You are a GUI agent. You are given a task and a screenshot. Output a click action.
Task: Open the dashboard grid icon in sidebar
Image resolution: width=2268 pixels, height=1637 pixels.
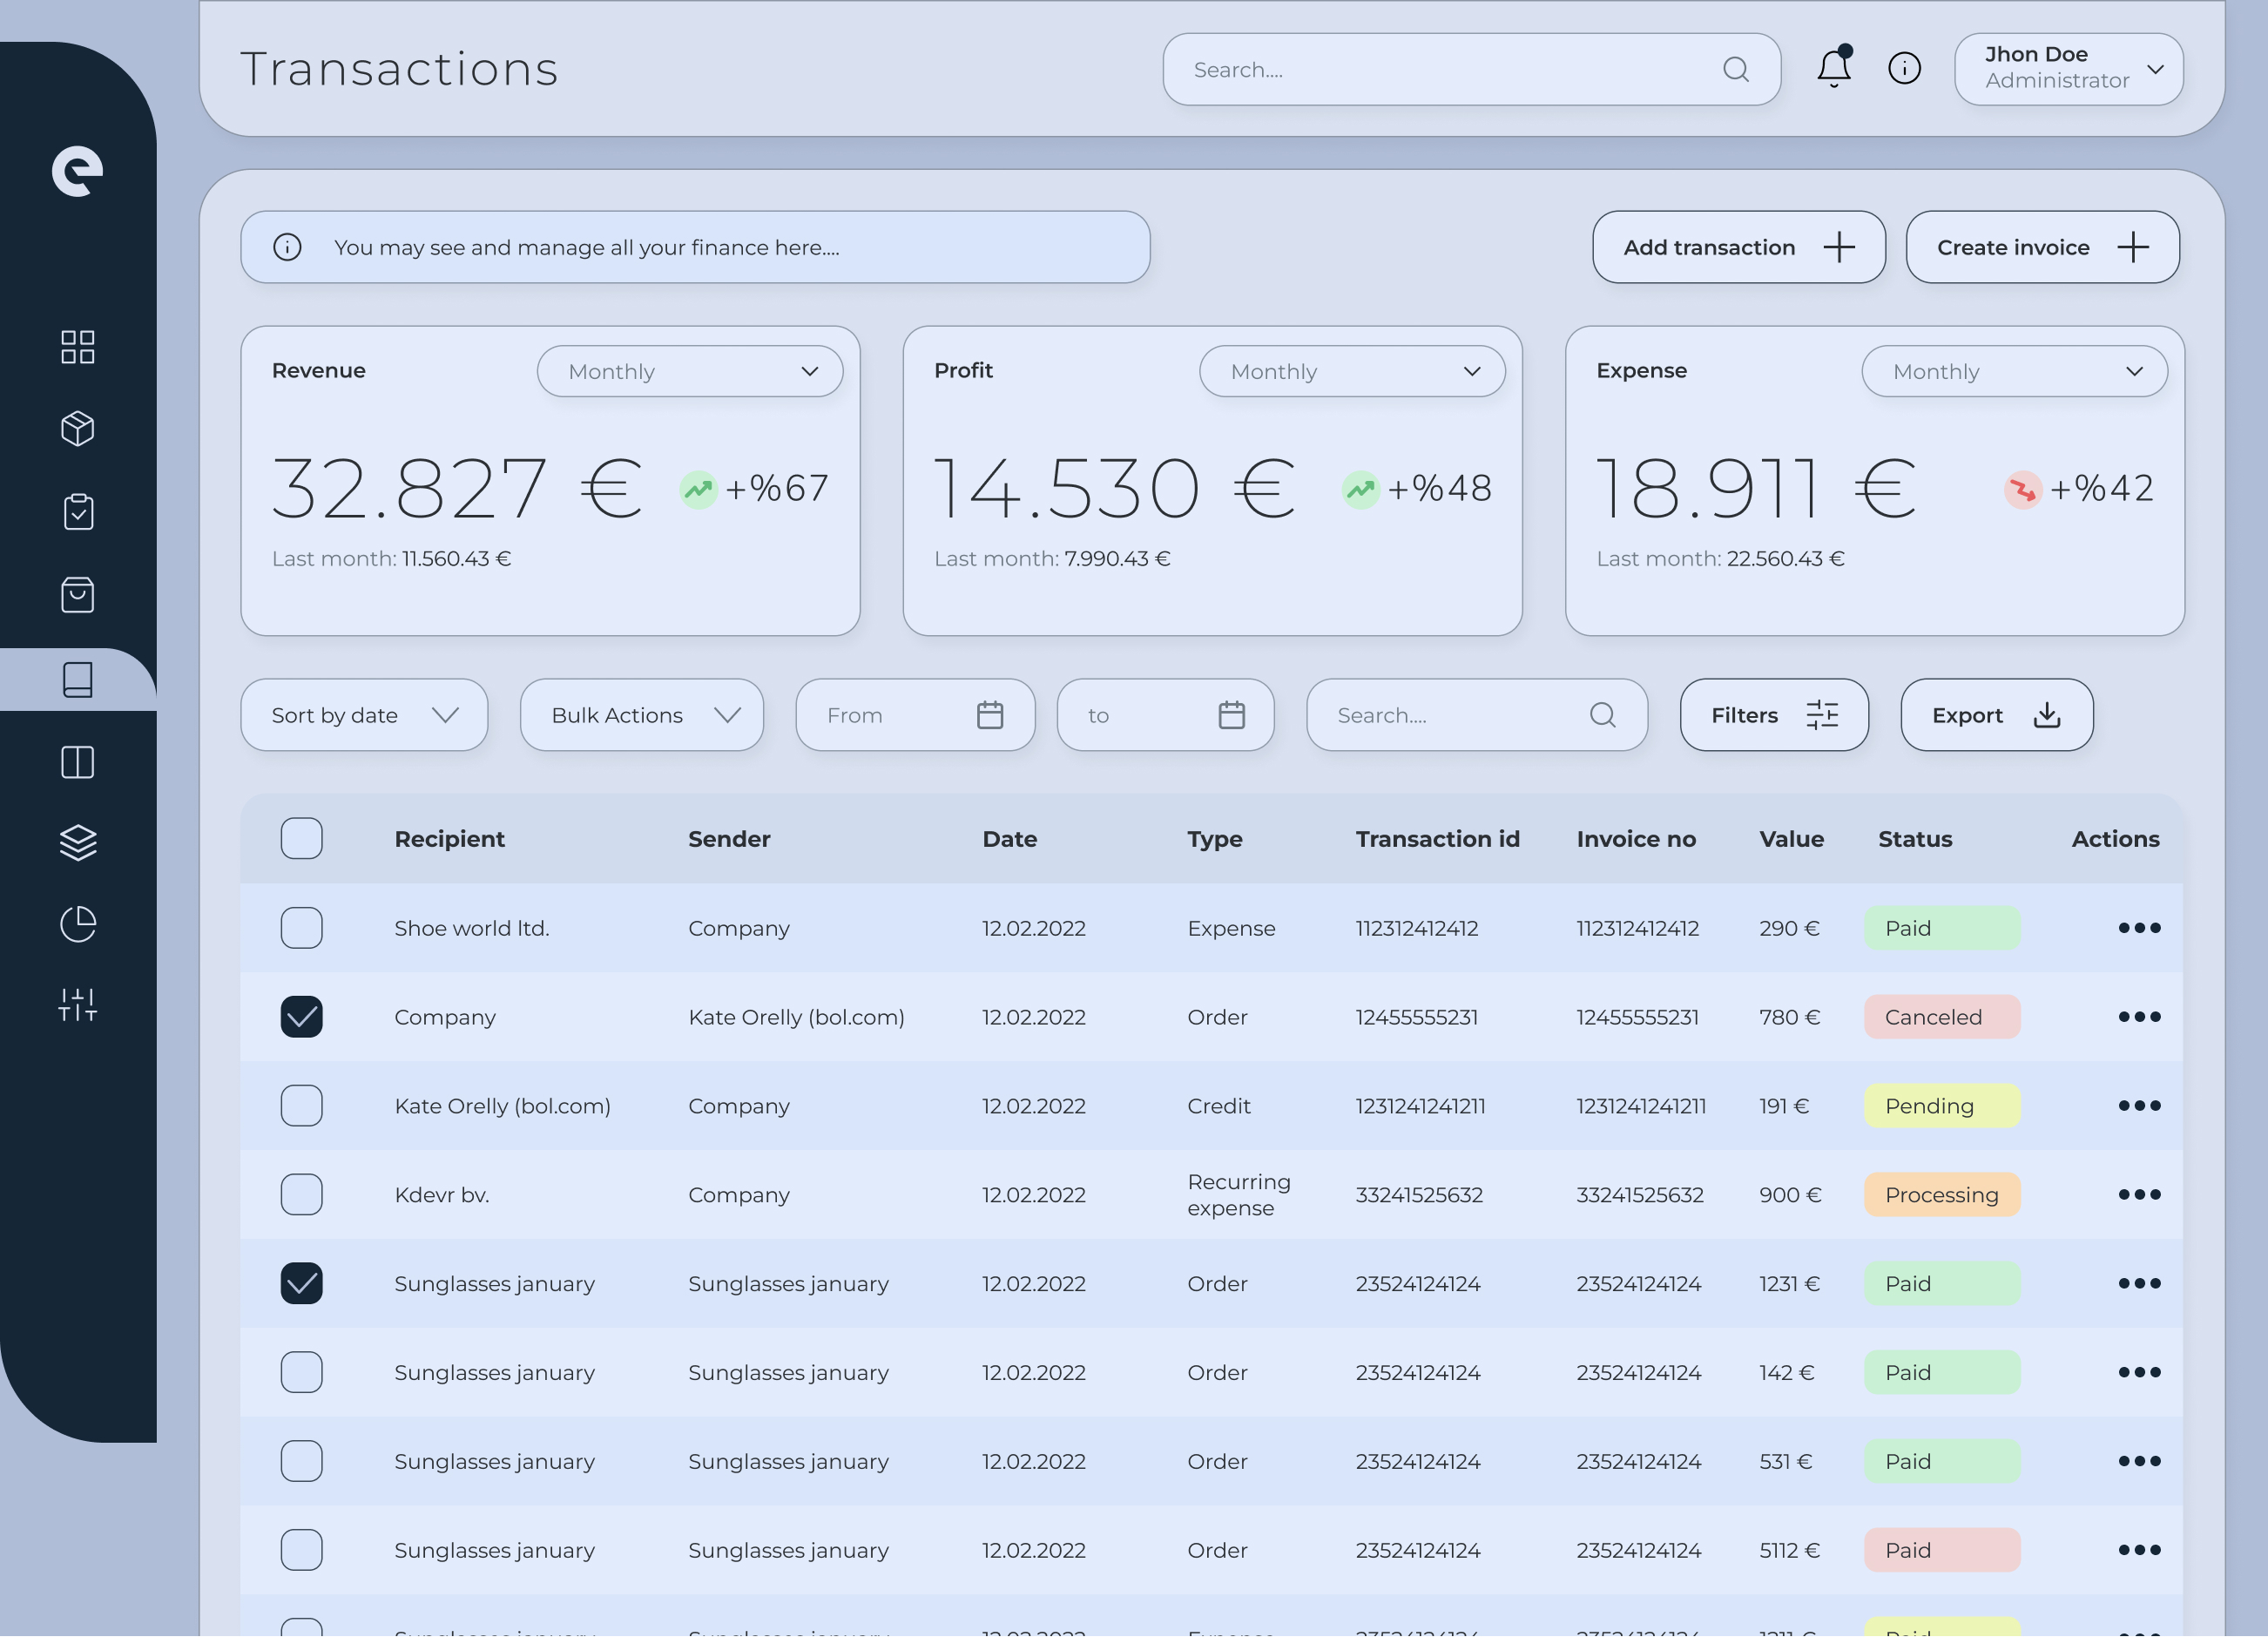pyautogui.click(x=77, y=347)
